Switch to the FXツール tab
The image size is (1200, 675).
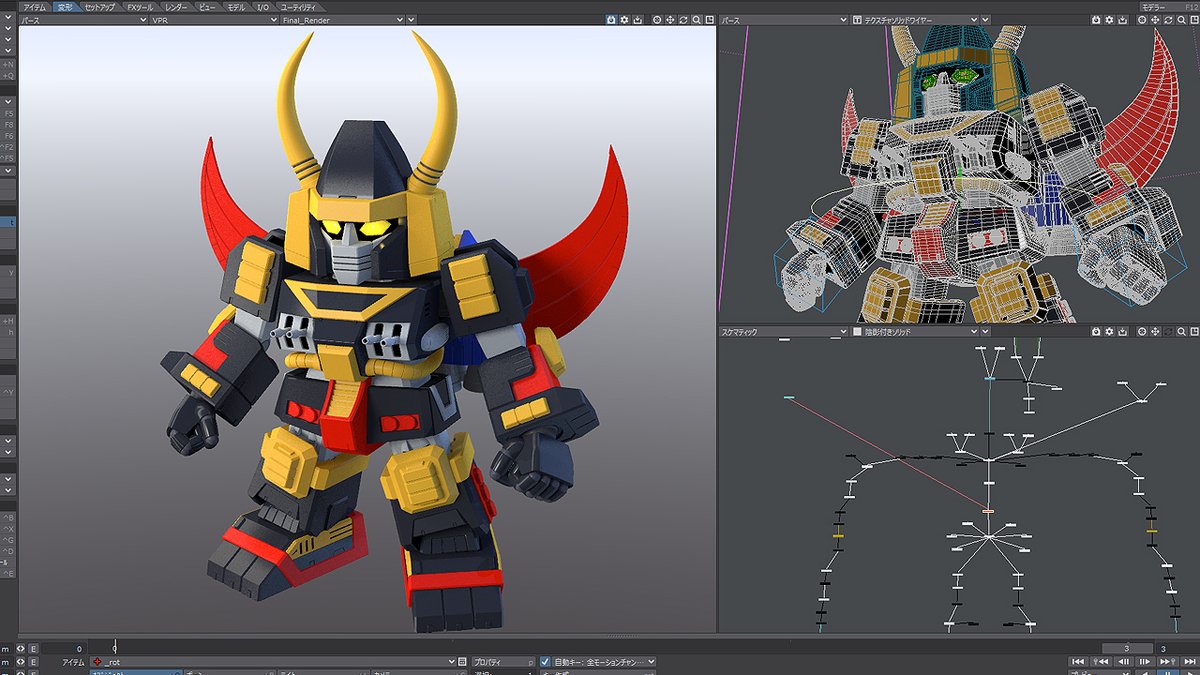coord(140,7)
